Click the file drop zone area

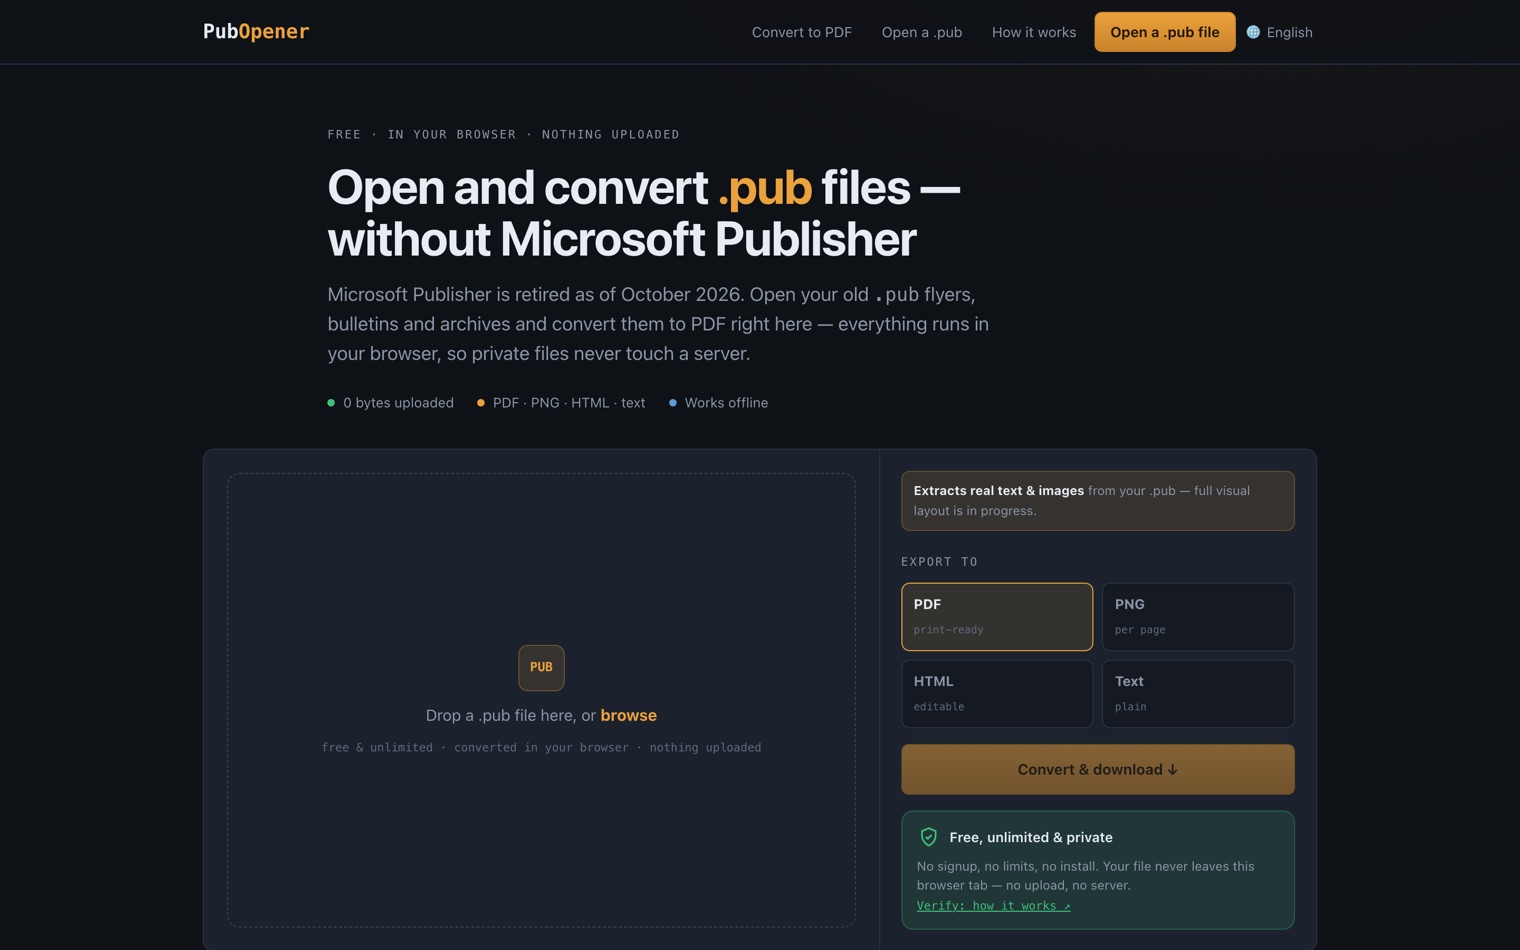pyautogui.click(x=541, y=700)
